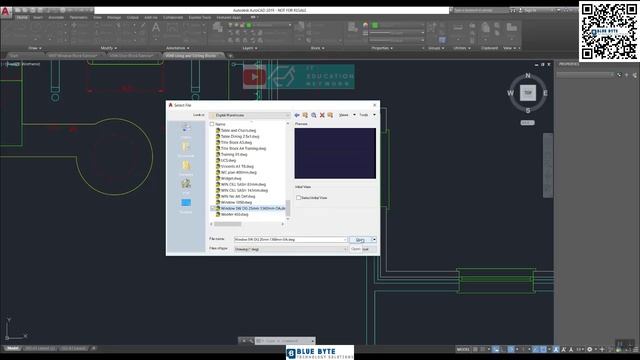Open the AutoCAD application menu logo
This screenshot has width=640, height=360.
tap(5, 11)
